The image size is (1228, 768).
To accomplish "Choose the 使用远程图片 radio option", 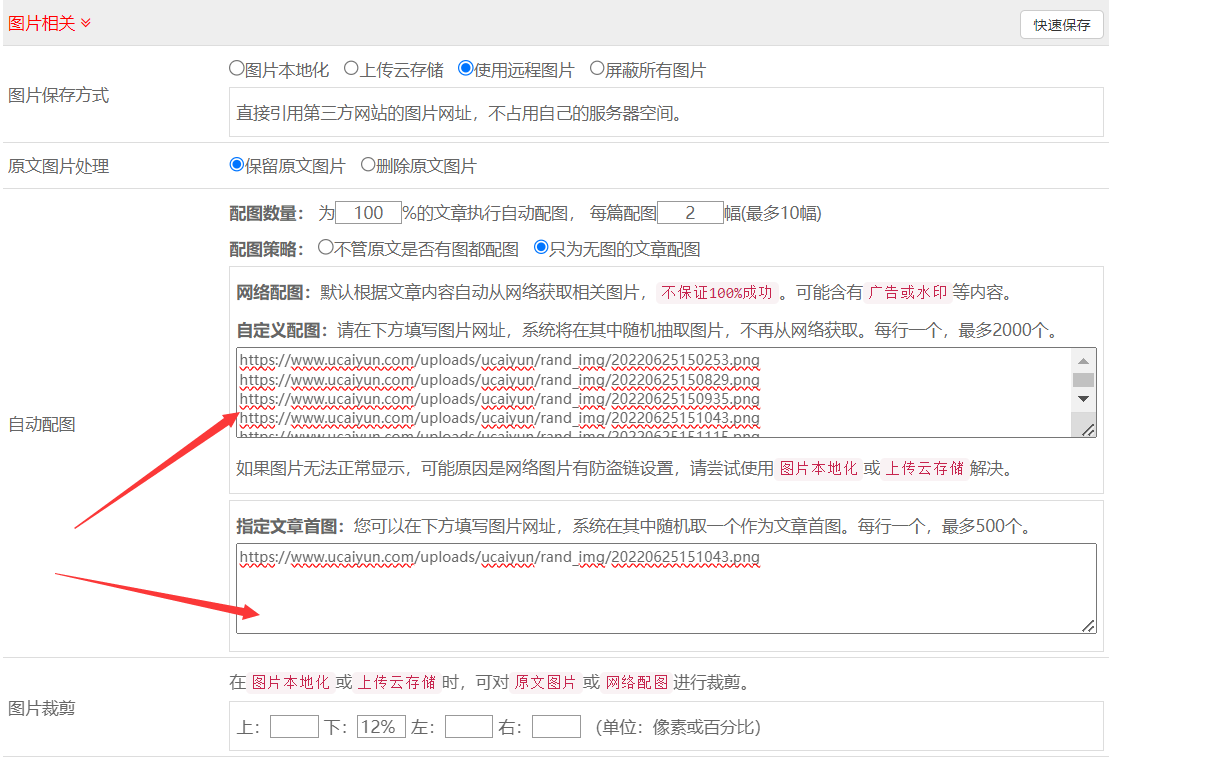I will 465,69.
